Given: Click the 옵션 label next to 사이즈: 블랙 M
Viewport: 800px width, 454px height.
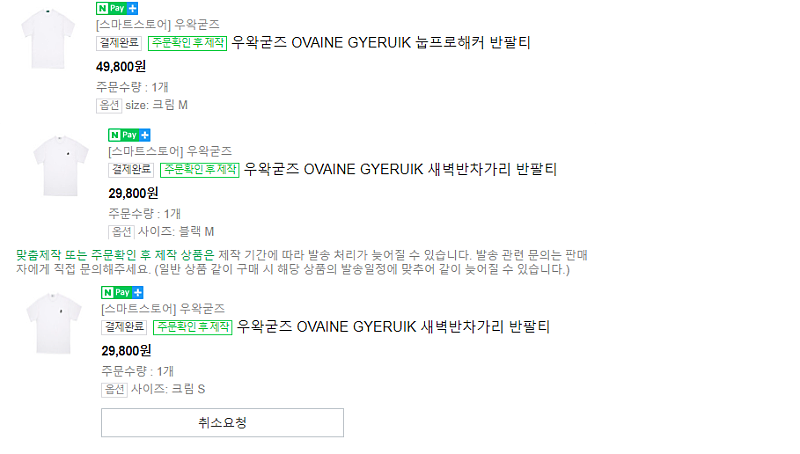Looking at the screenshot, I should [120, 232].
